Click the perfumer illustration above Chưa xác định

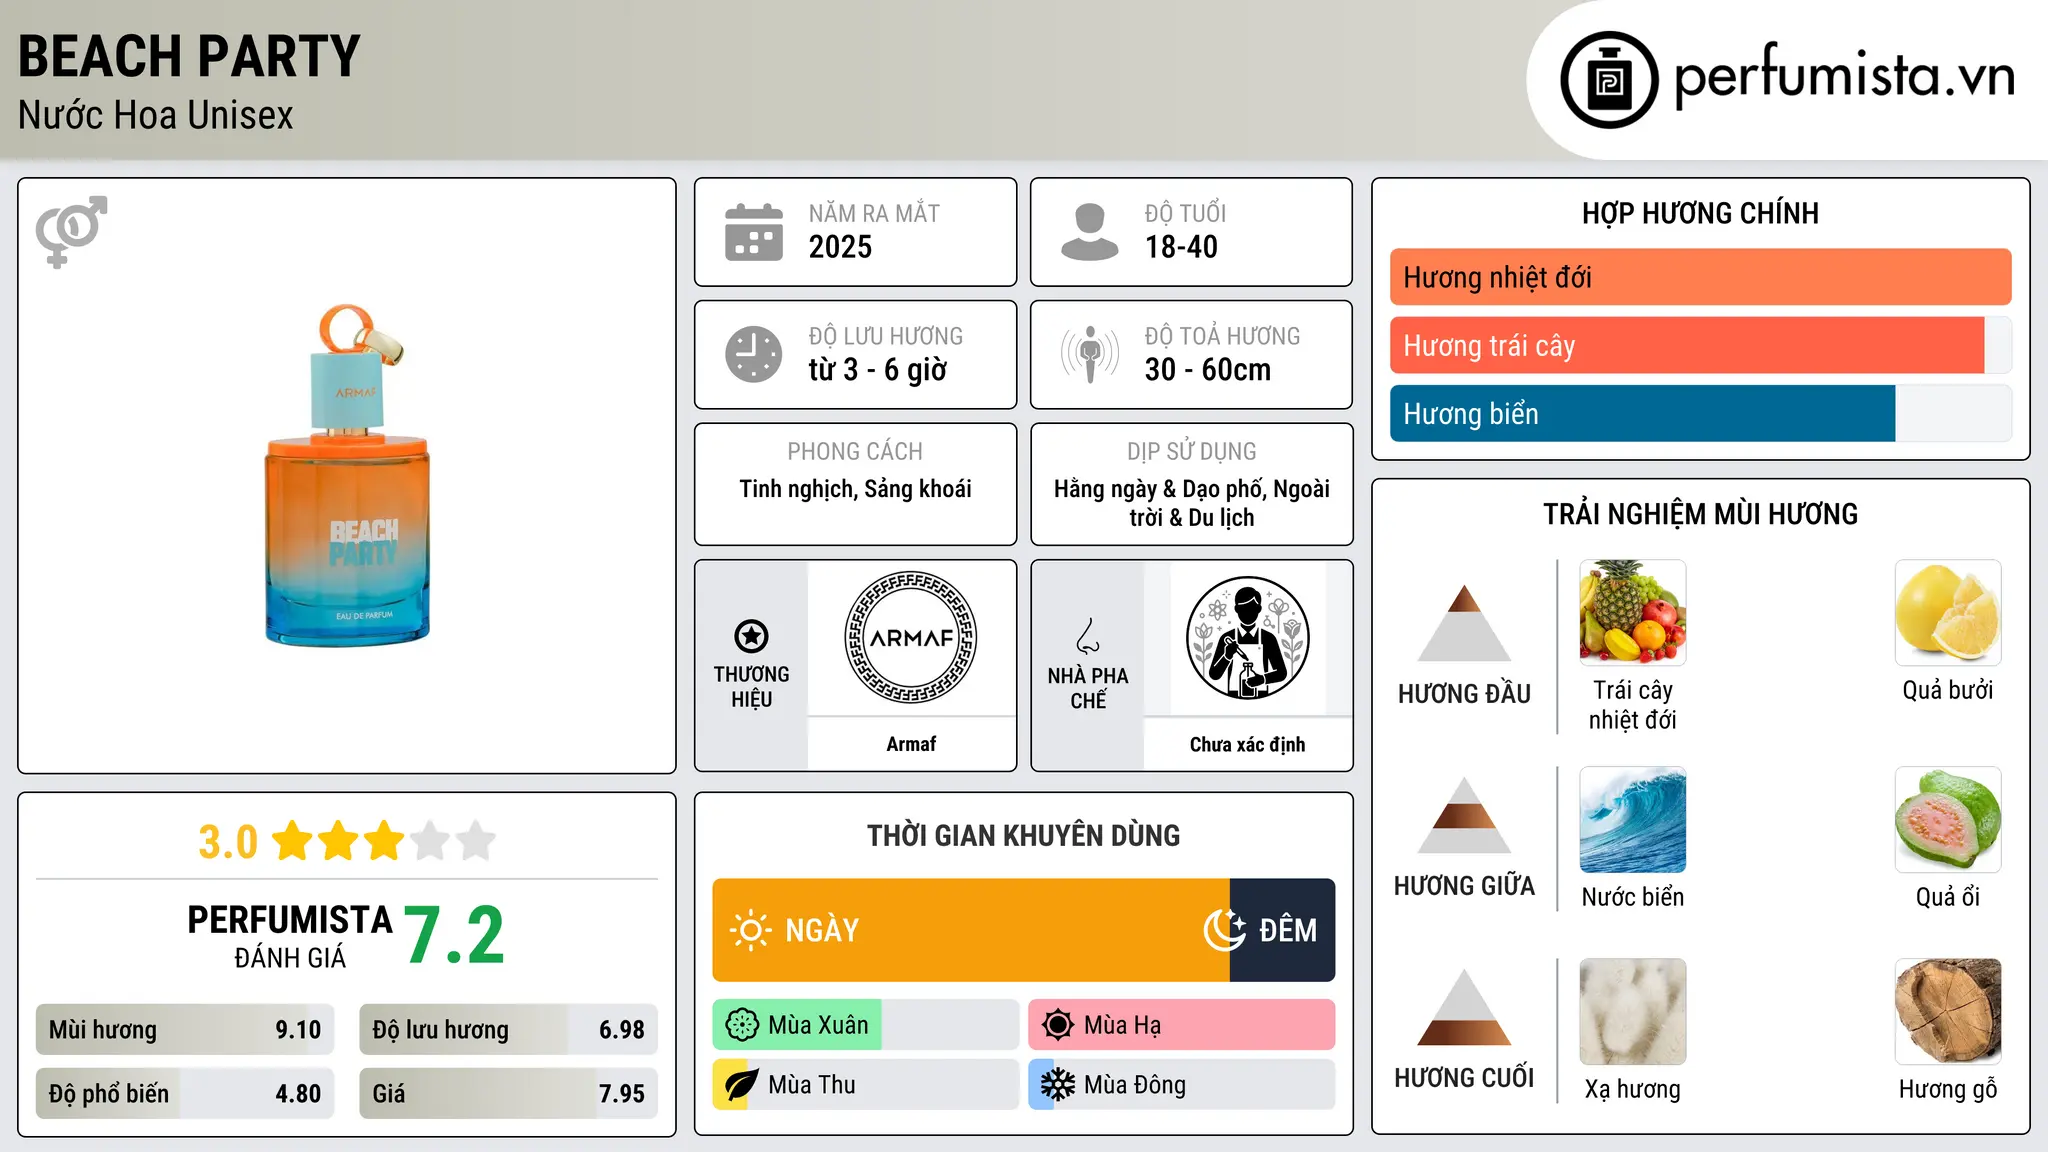point(1247,638)
